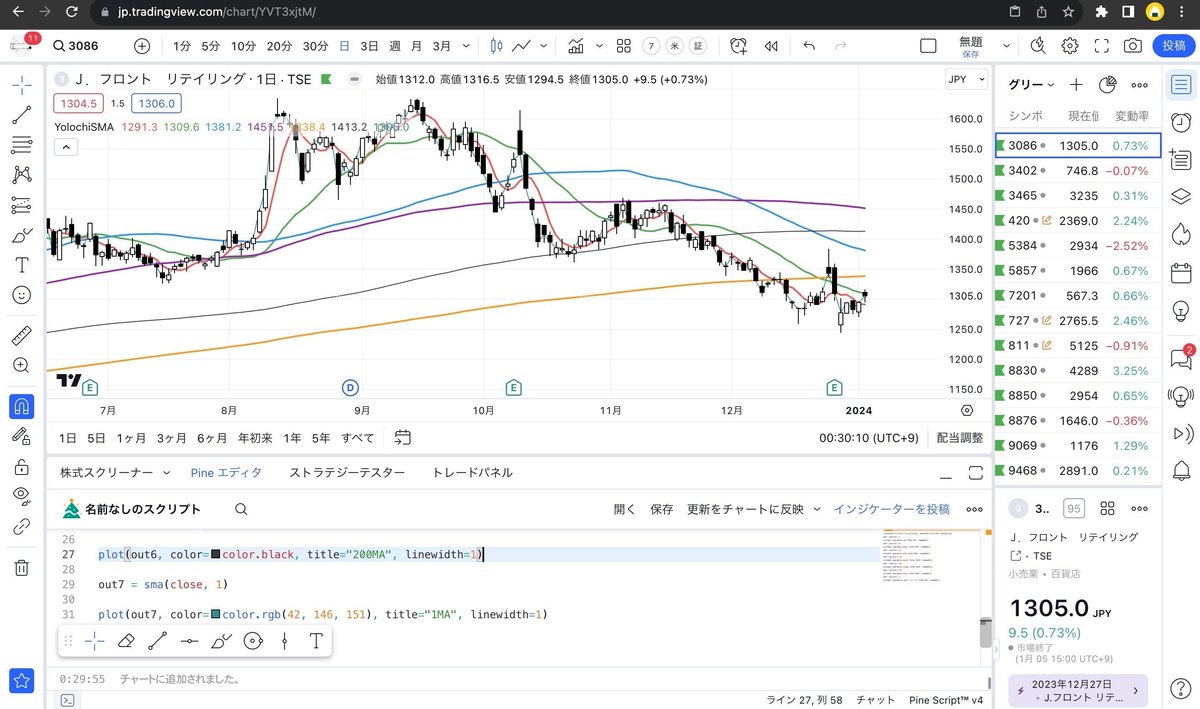Maximize the bottom panel

point(975,472)
